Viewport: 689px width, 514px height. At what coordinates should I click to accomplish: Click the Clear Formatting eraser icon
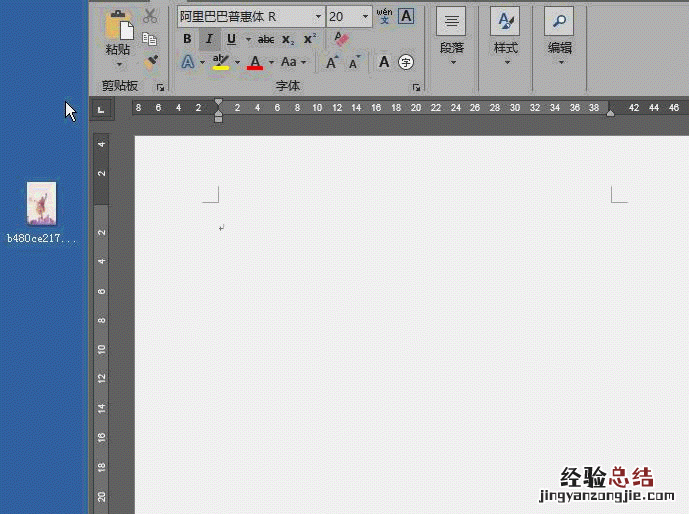[x=341, y=39]
